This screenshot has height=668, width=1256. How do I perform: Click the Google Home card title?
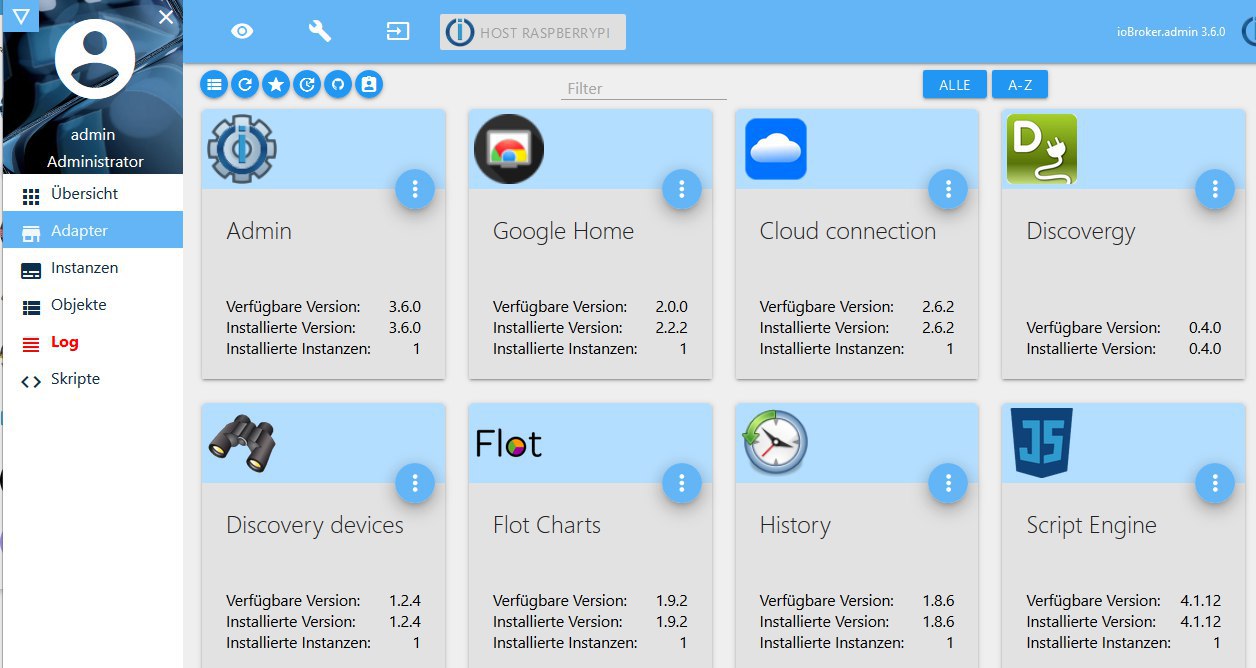563,231
